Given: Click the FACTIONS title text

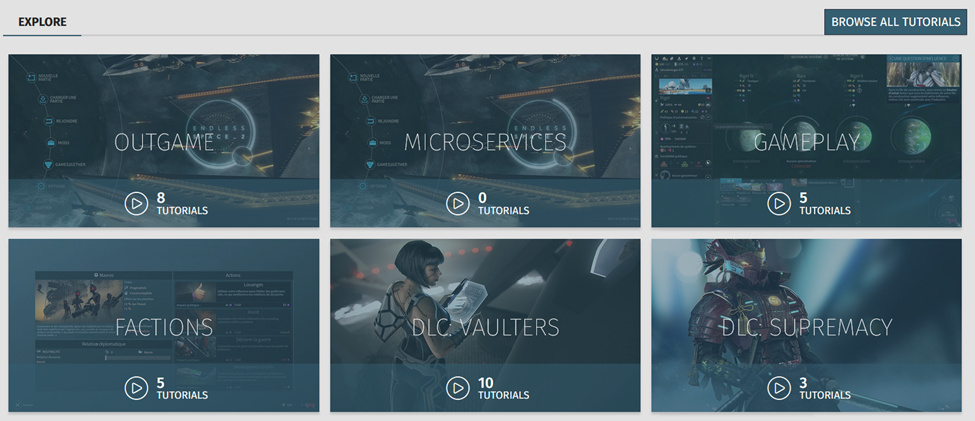Looking at the screenshot, I should (164, 327).
